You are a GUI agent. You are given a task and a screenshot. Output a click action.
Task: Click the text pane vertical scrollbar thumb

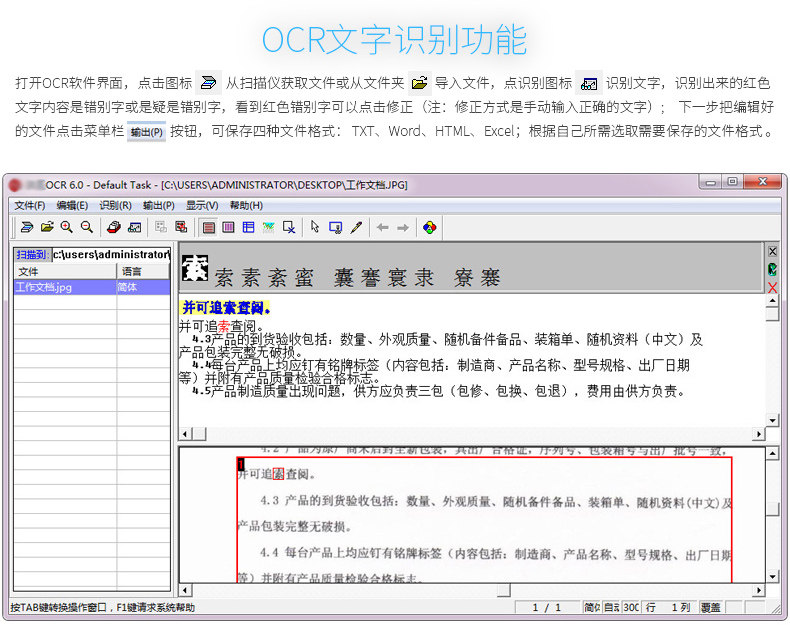pos(772,314)
